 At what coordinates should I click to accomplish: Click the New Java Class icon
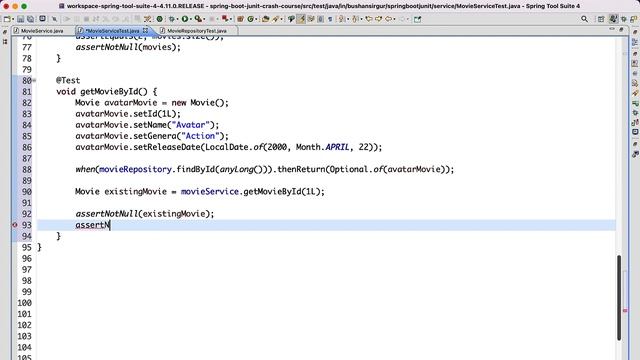click(x=250, y=19)
